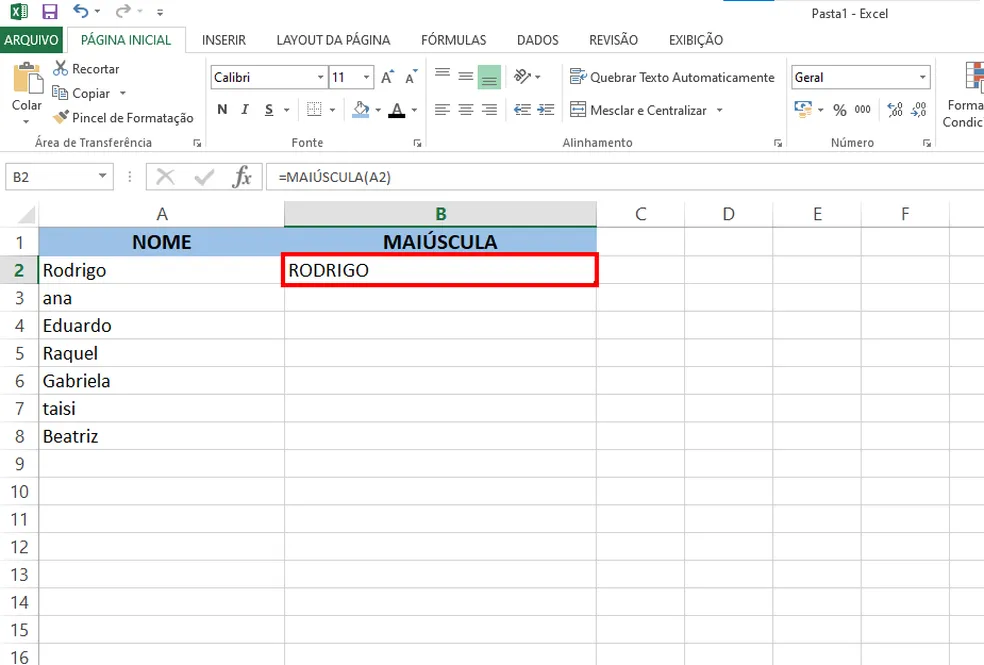Click the insert function fx icon
984x665 pixels.
pos(242,177)
